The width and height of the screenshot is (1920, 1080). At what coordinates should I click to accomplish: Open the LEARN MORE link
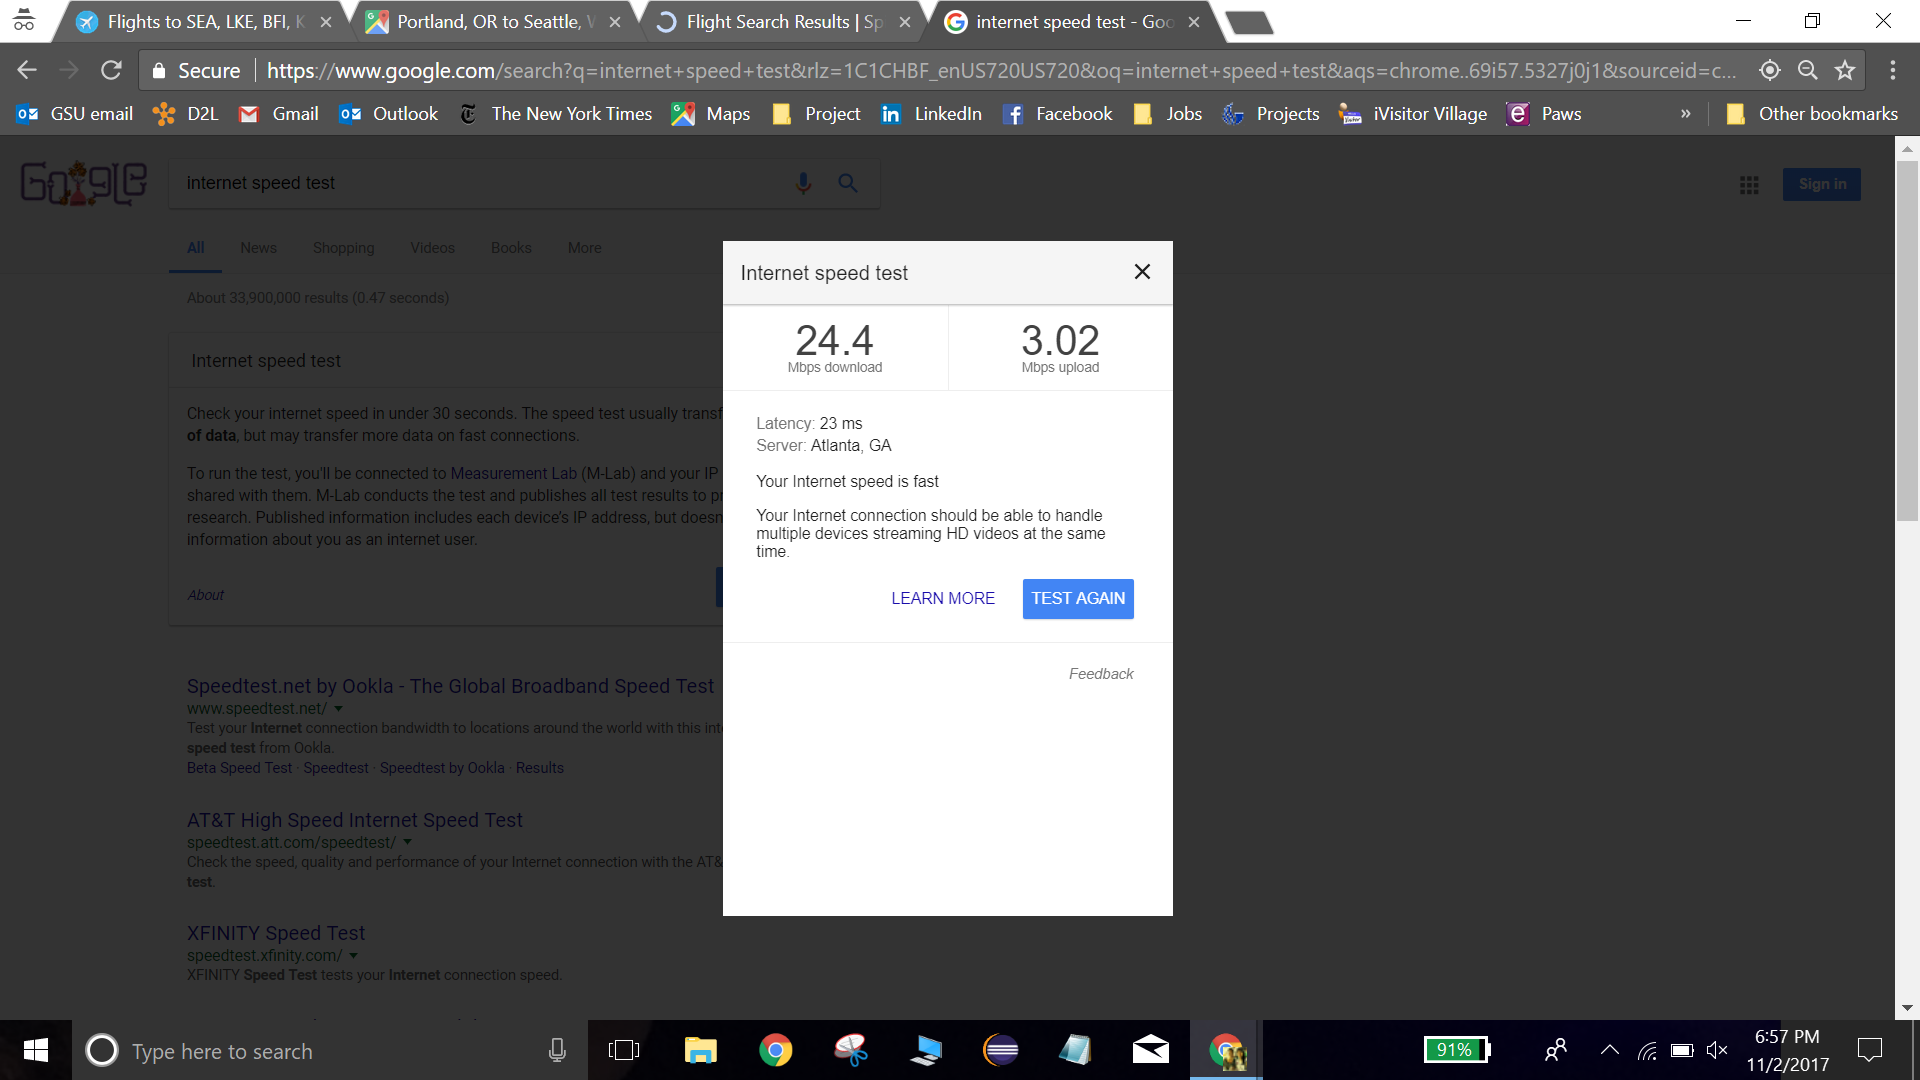[x=943, y=598]
